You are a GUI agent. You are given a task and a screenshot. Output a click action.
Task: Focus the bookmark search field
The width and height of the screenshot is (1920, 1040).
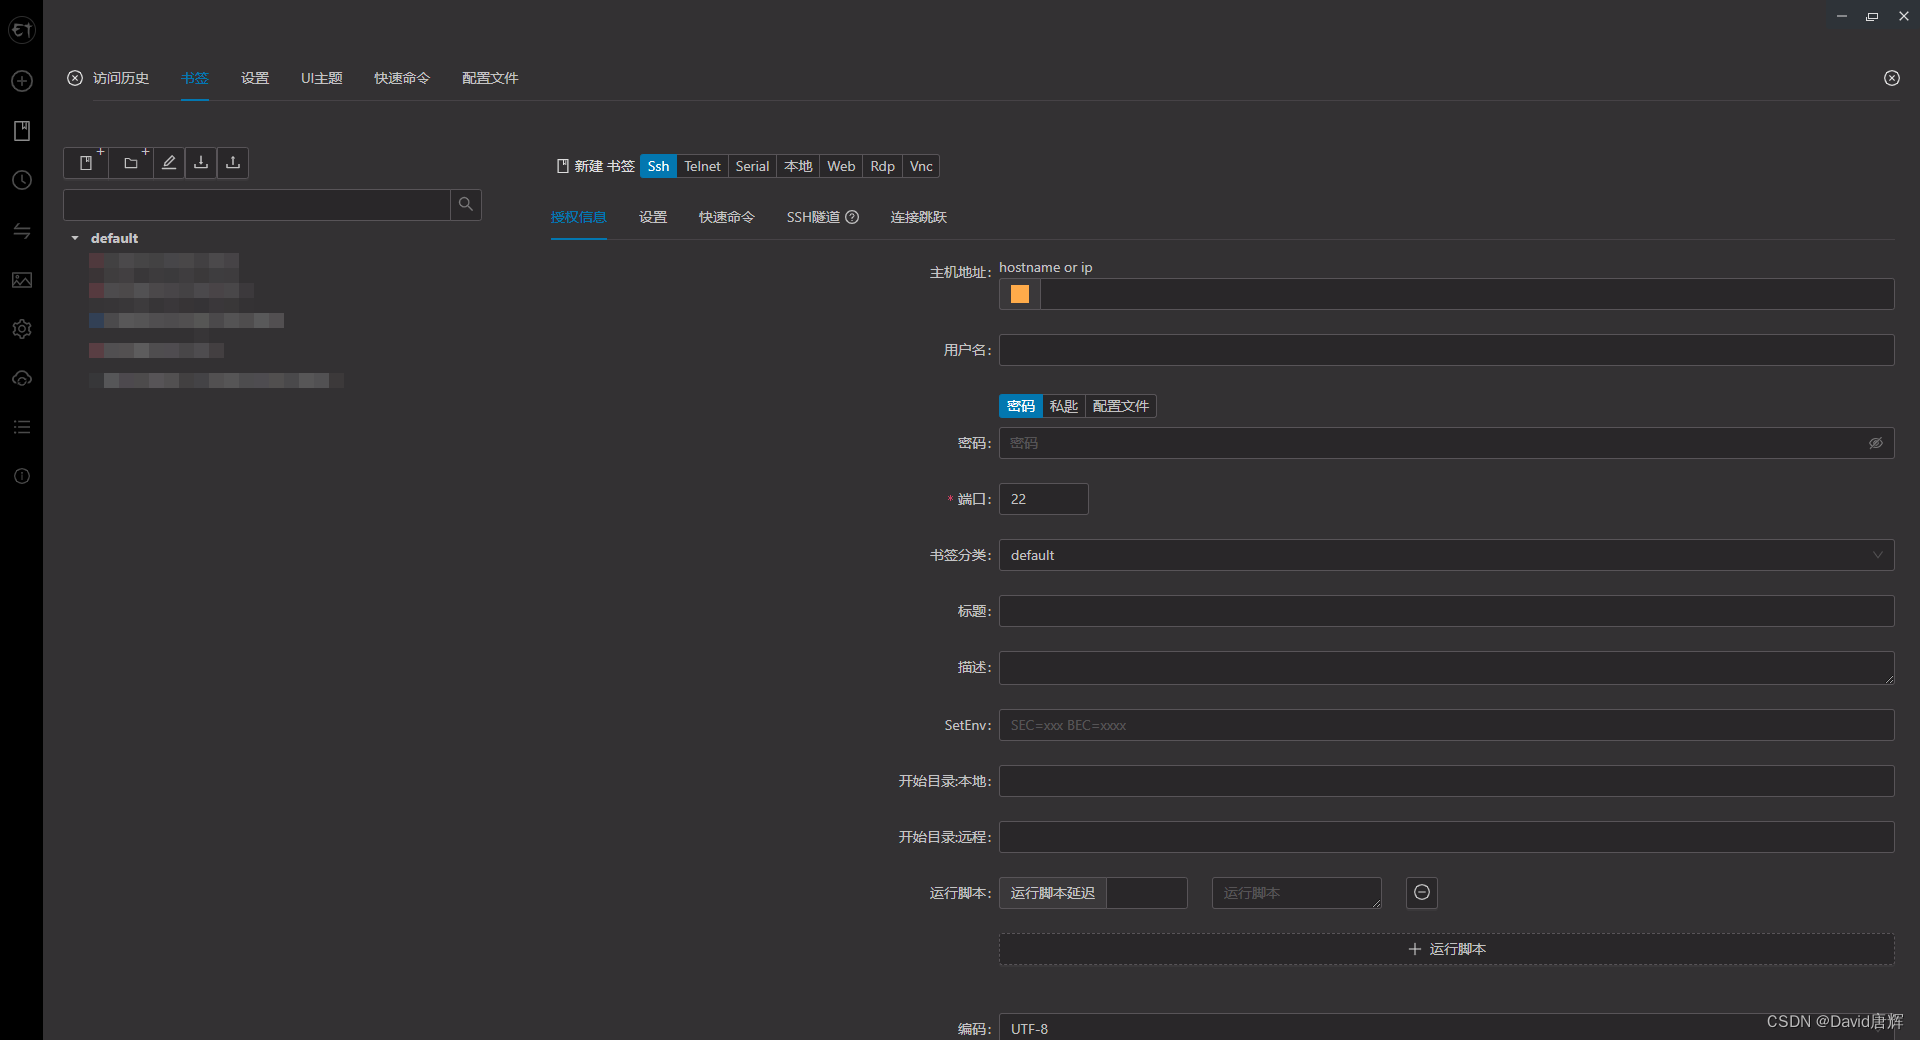coord(257,204)
